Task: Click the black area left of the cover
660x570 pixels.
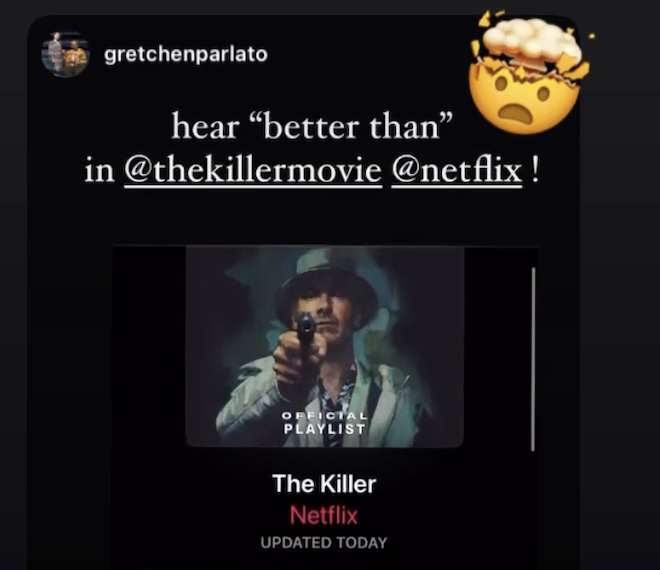Action: (149, 347)
